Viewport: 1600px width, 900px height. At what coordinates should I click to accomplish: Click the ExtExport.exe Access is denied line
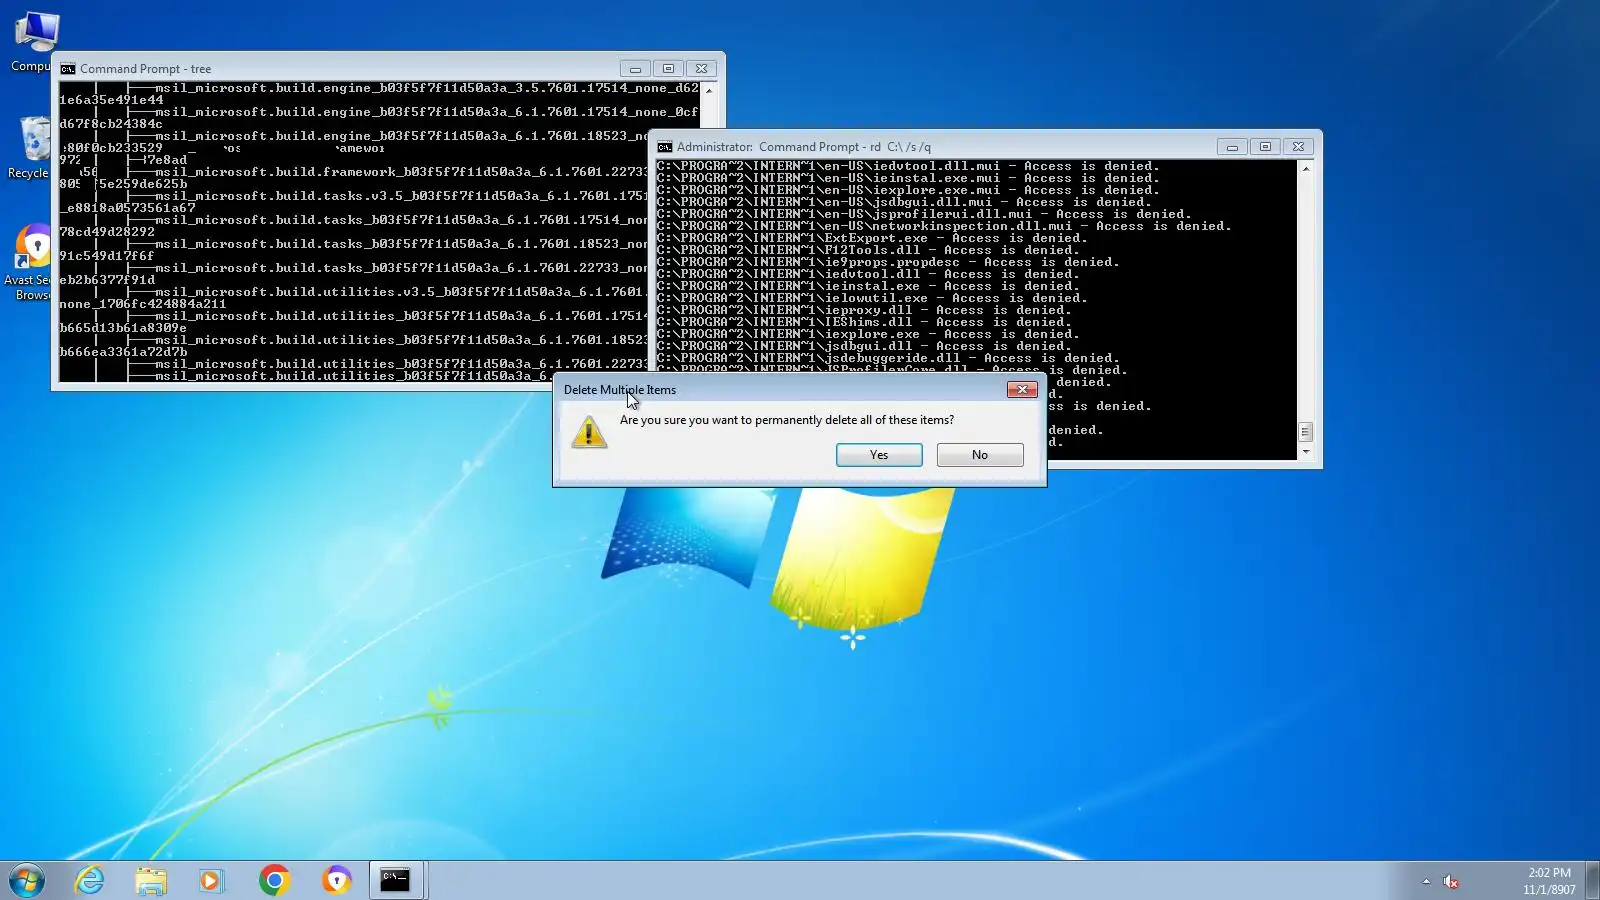872,238
